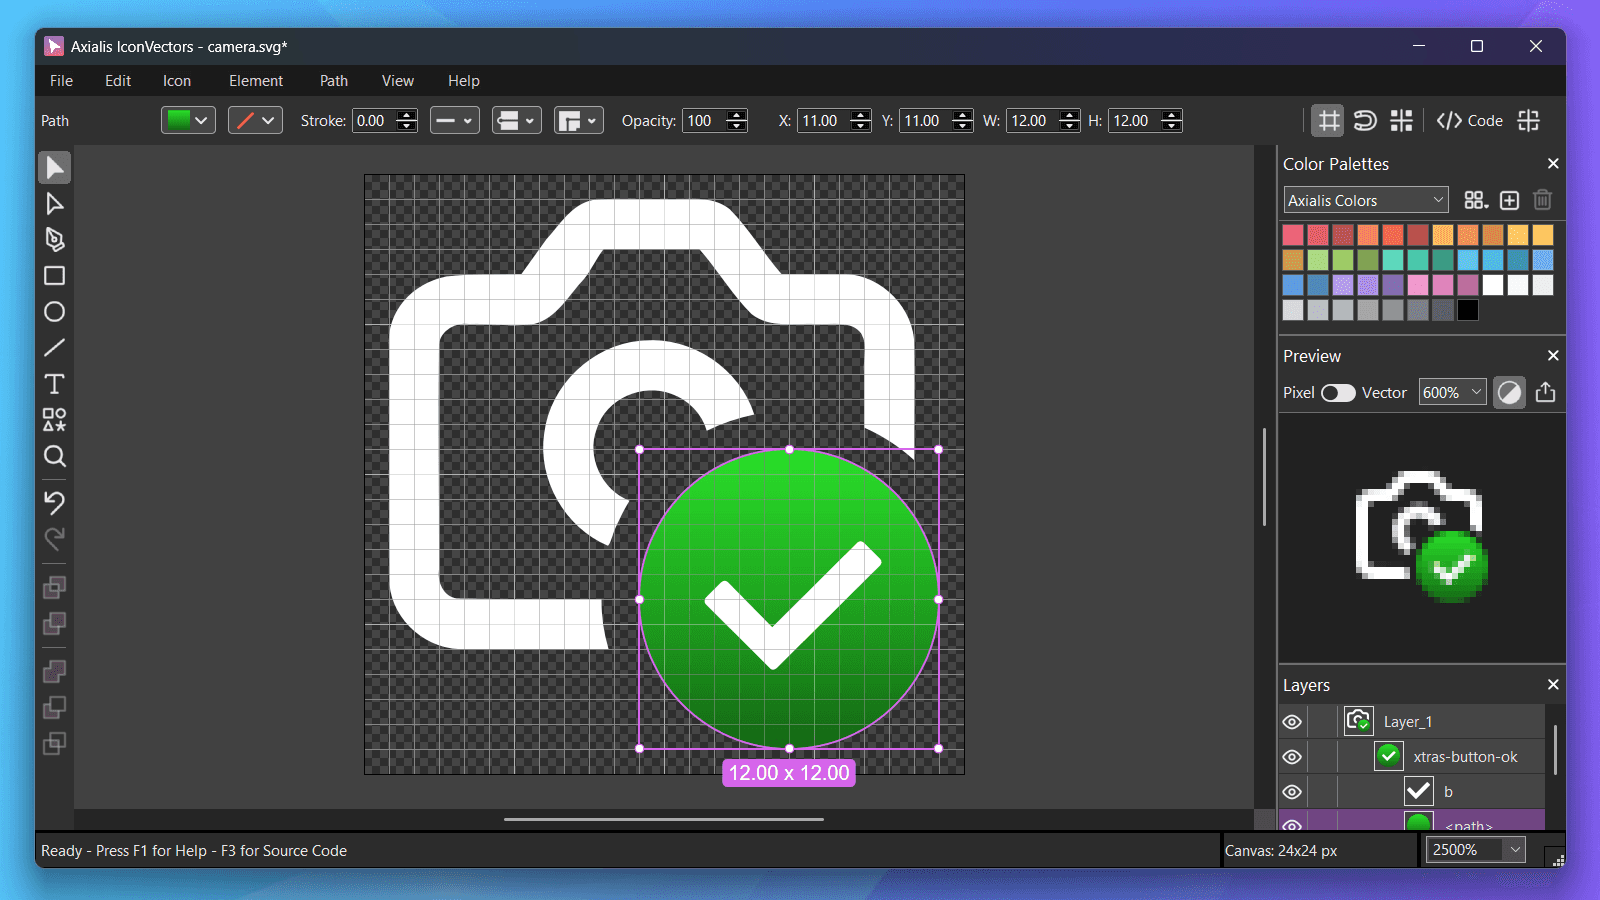Click the canvas alignment crosshair icon
Screen dimensions: 1600x900
[1529, 121]
